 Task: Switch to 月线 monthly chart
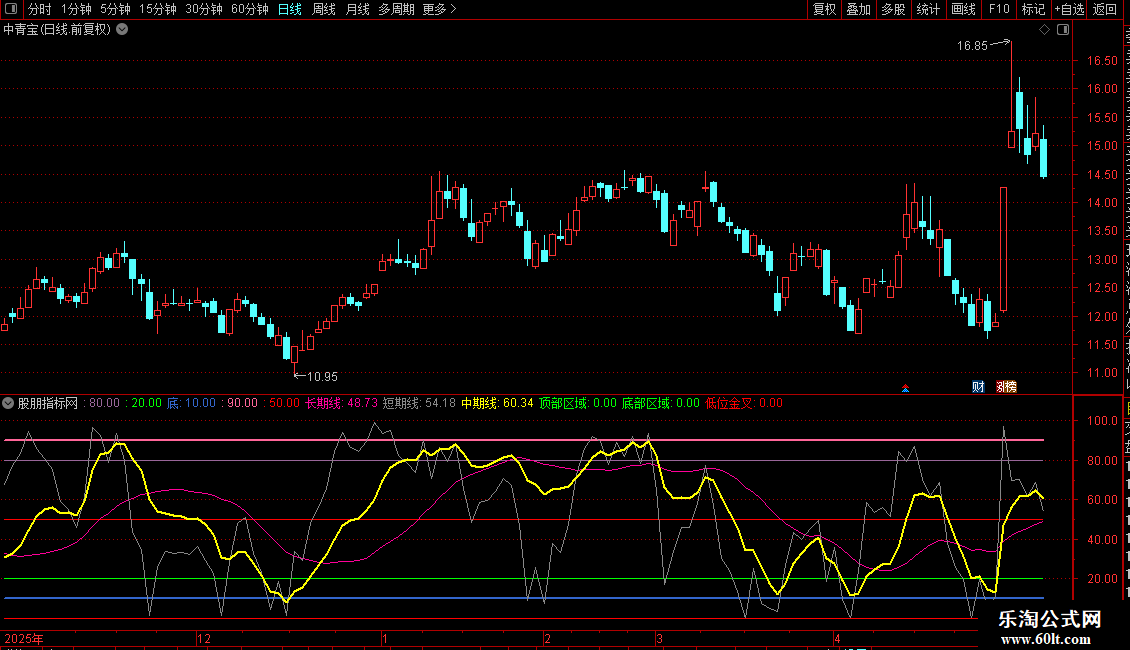click(357, 9)
